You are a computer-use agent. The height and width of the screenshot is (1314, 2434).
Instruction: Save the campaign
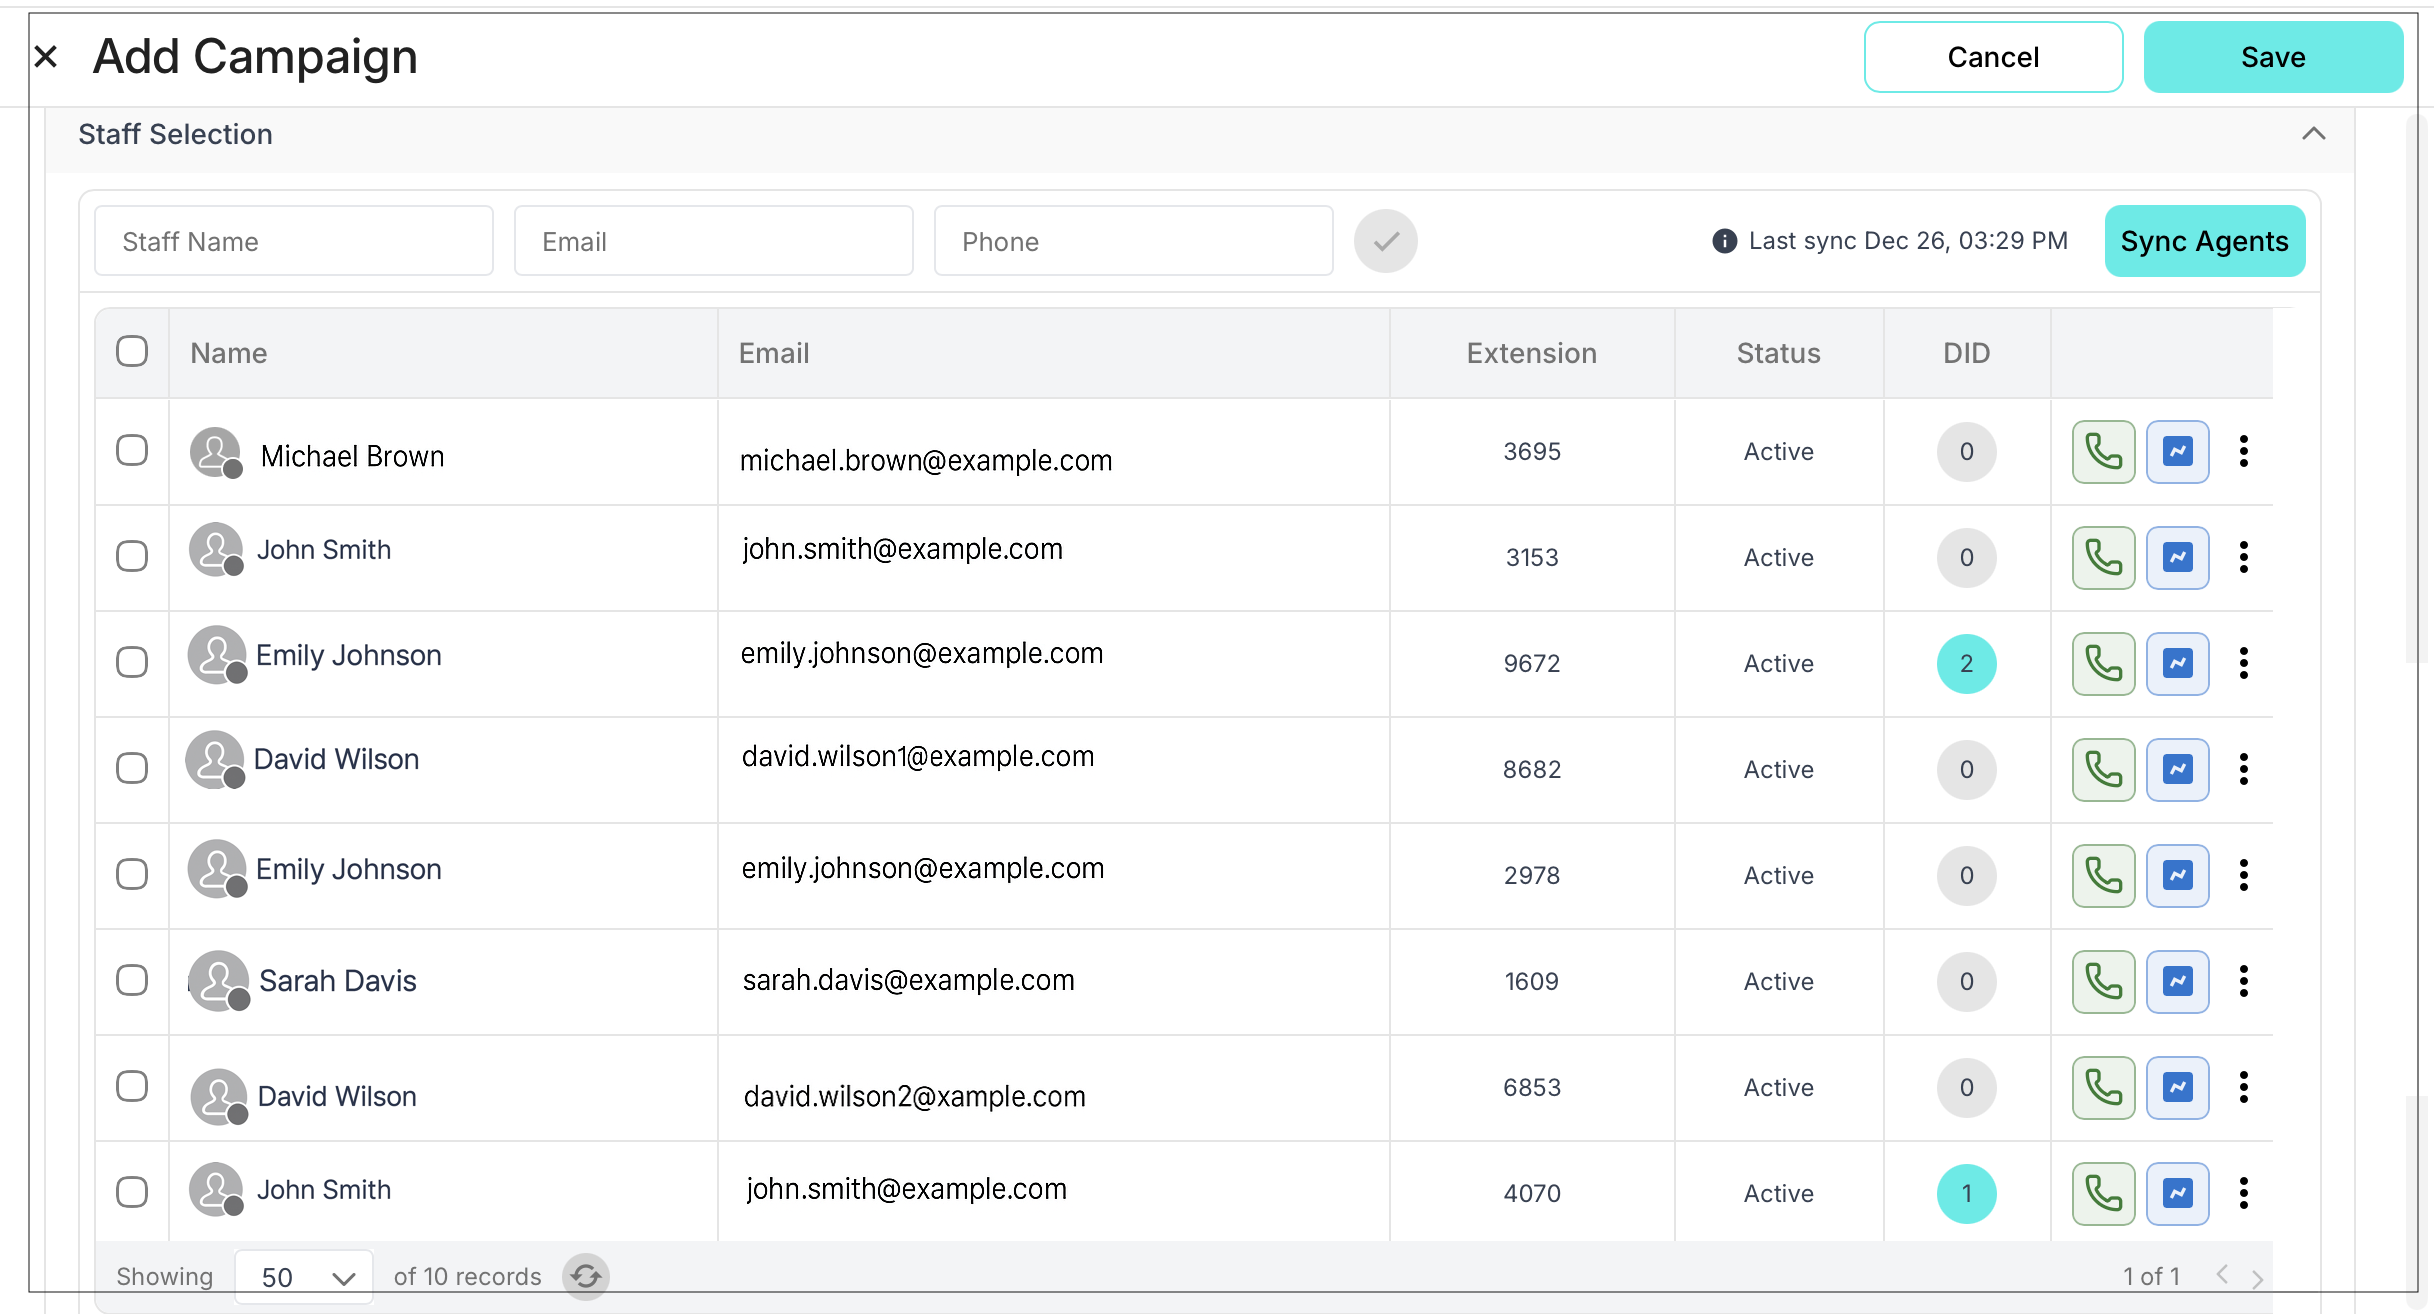[x=2272, y=57]
